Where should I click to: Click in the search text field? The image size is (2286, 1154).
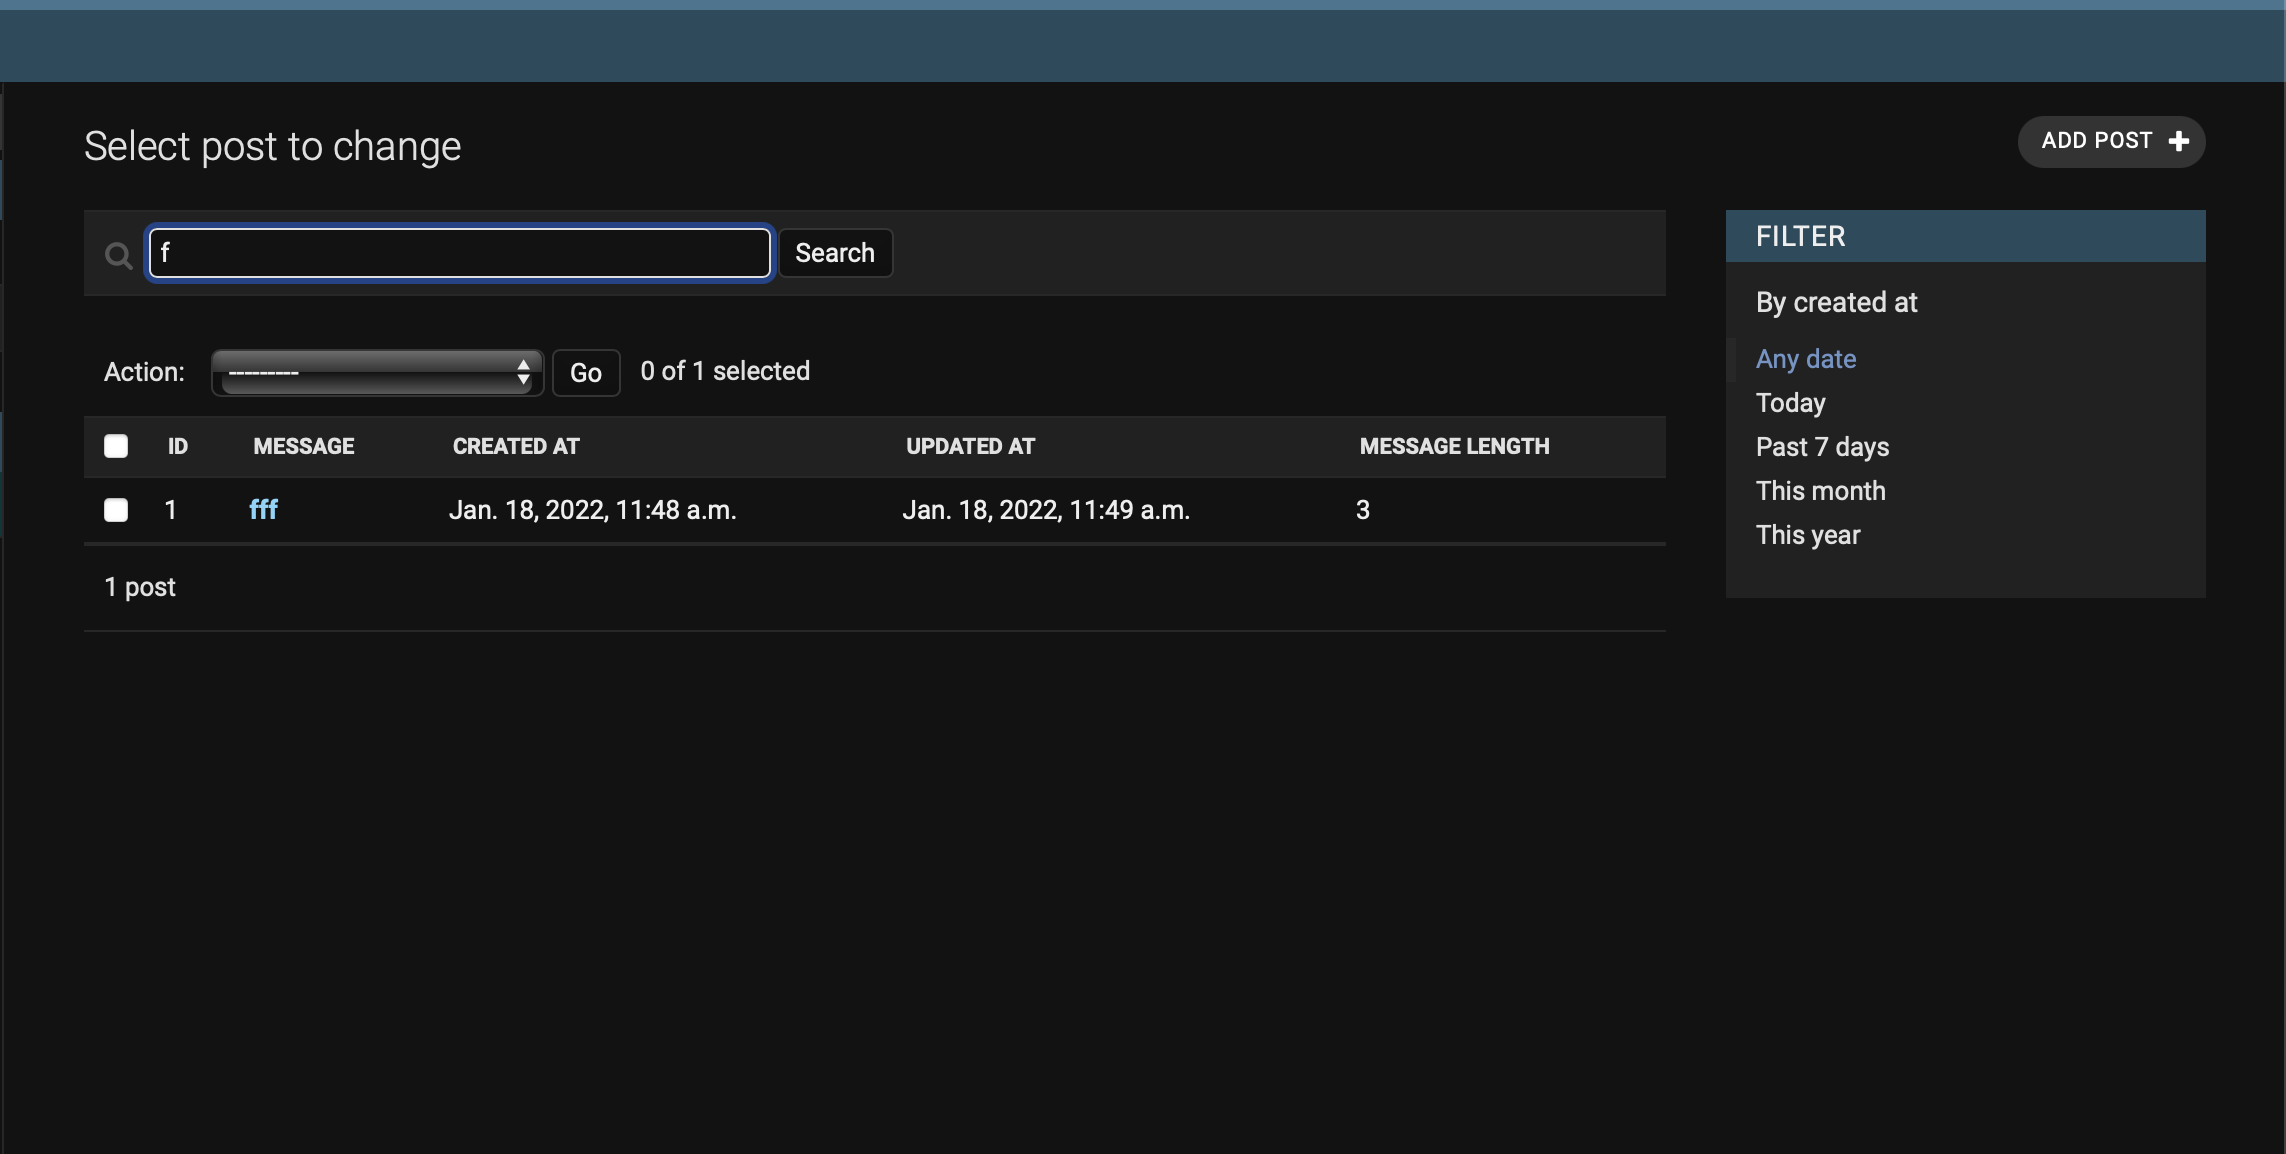coord(459,253)
